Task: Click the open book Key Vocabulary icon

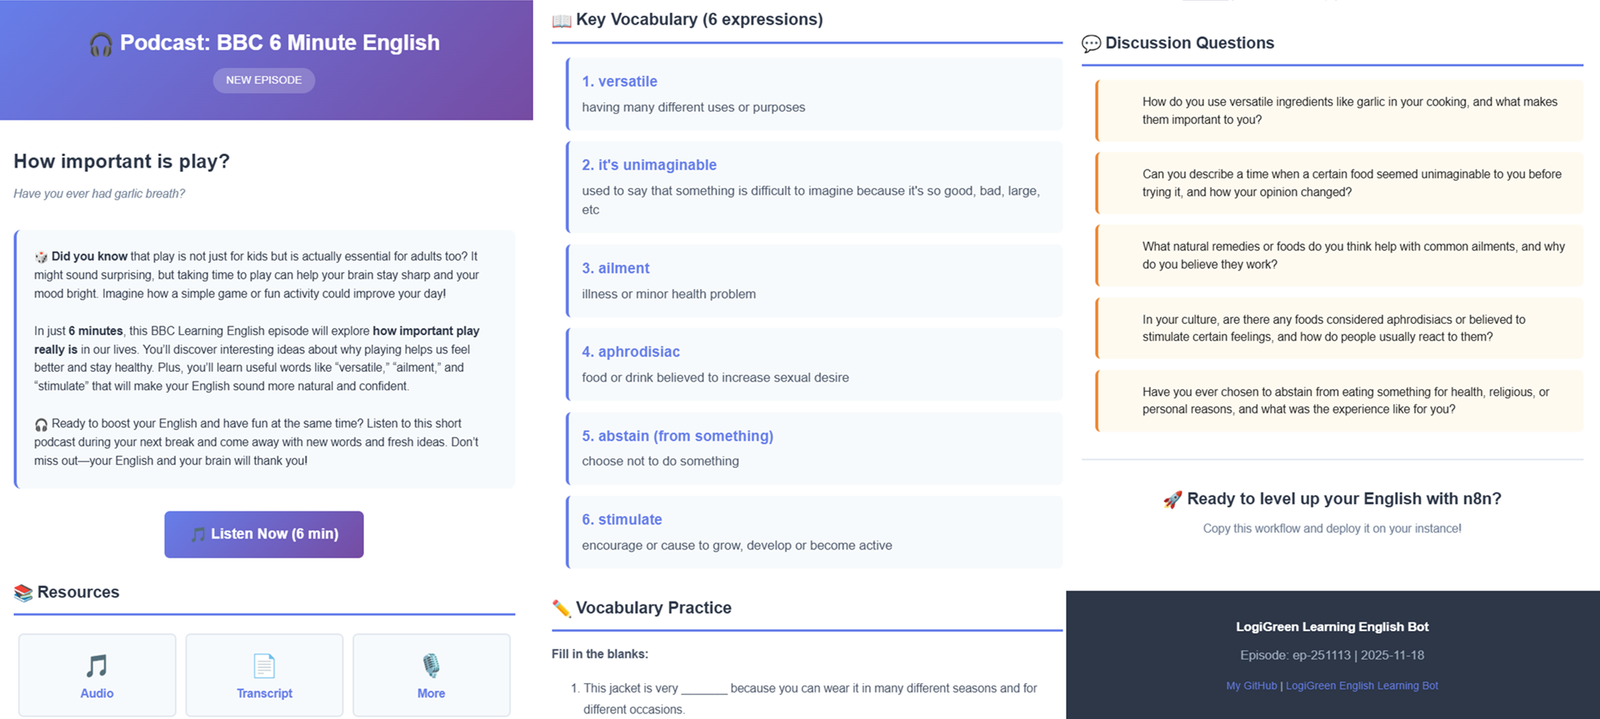Action: [562, 20]
